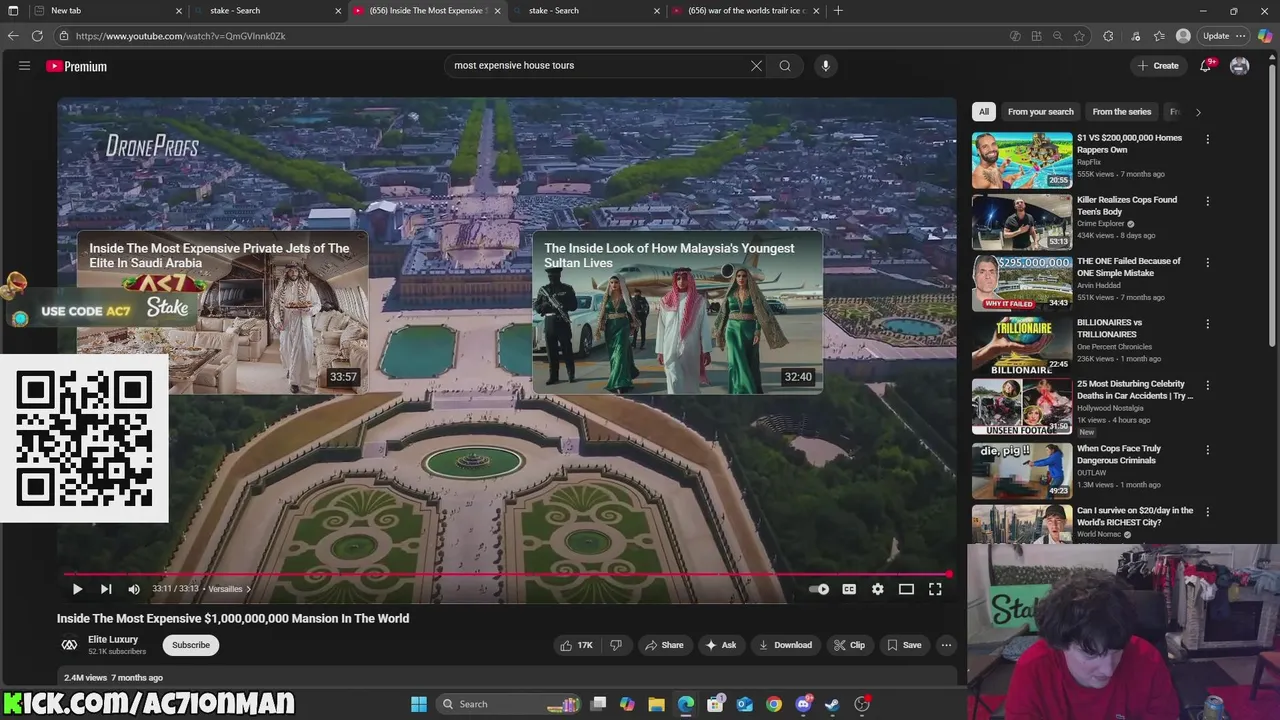Open BILLIONAIRES vs TRILLIONAIRES video title
Screen dimensions: 1280x720
(1110, 328)
